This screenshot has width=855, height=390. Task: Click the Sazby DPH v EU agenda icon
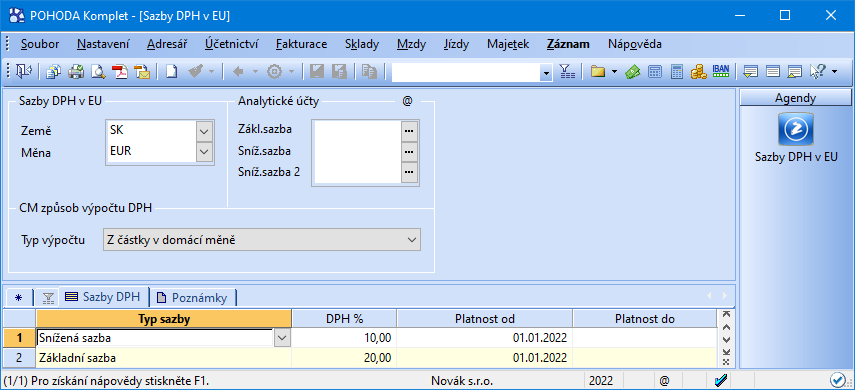pyautogui.click(x=796, y=129)
